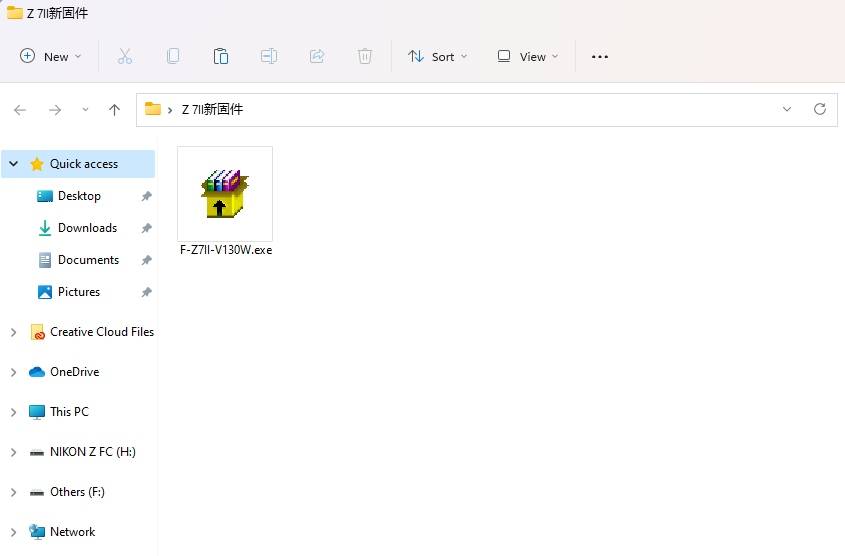Expand the Others (F:) drive node
The width and height of the screenshot is (845, 556).
13,492
